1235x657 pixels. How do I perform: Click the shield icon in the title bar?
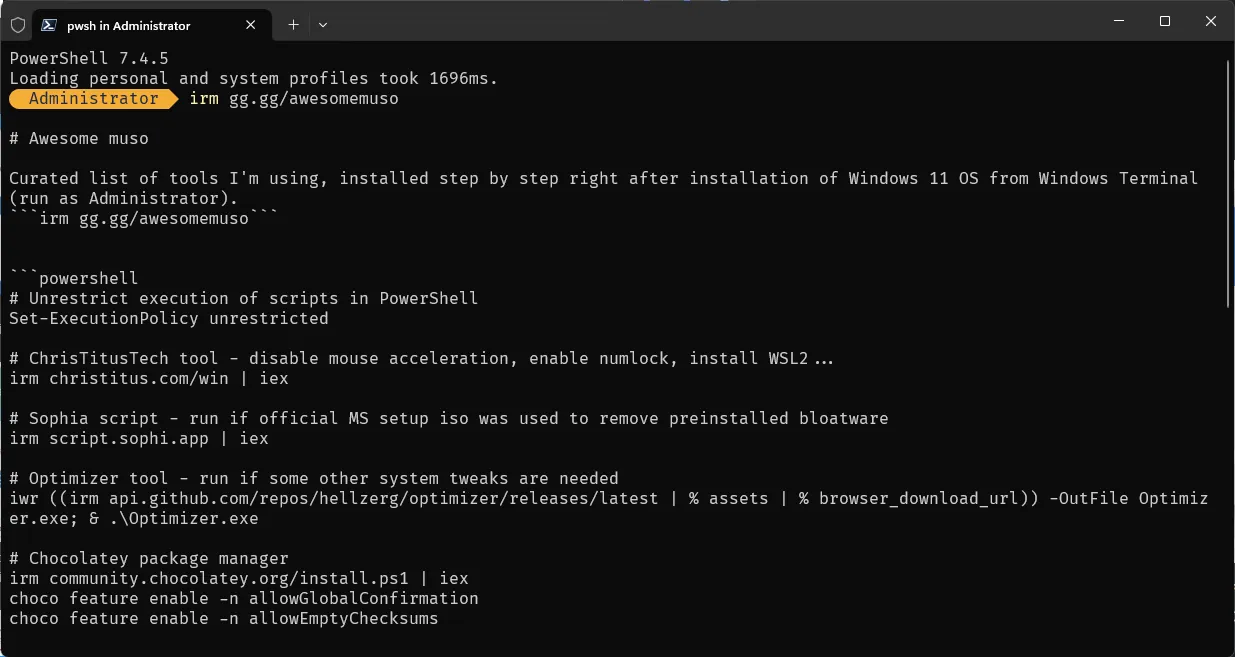click(17, 25)
